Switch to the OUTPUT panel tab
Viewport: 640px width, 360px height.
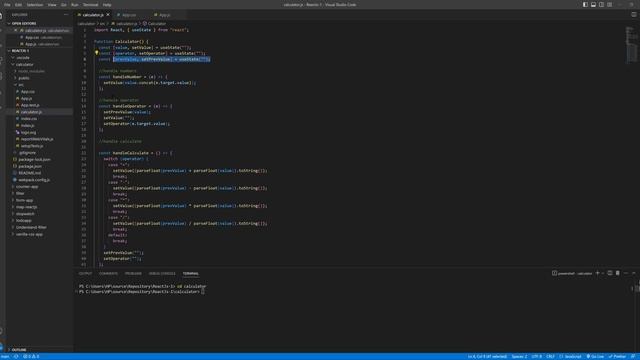85,273
